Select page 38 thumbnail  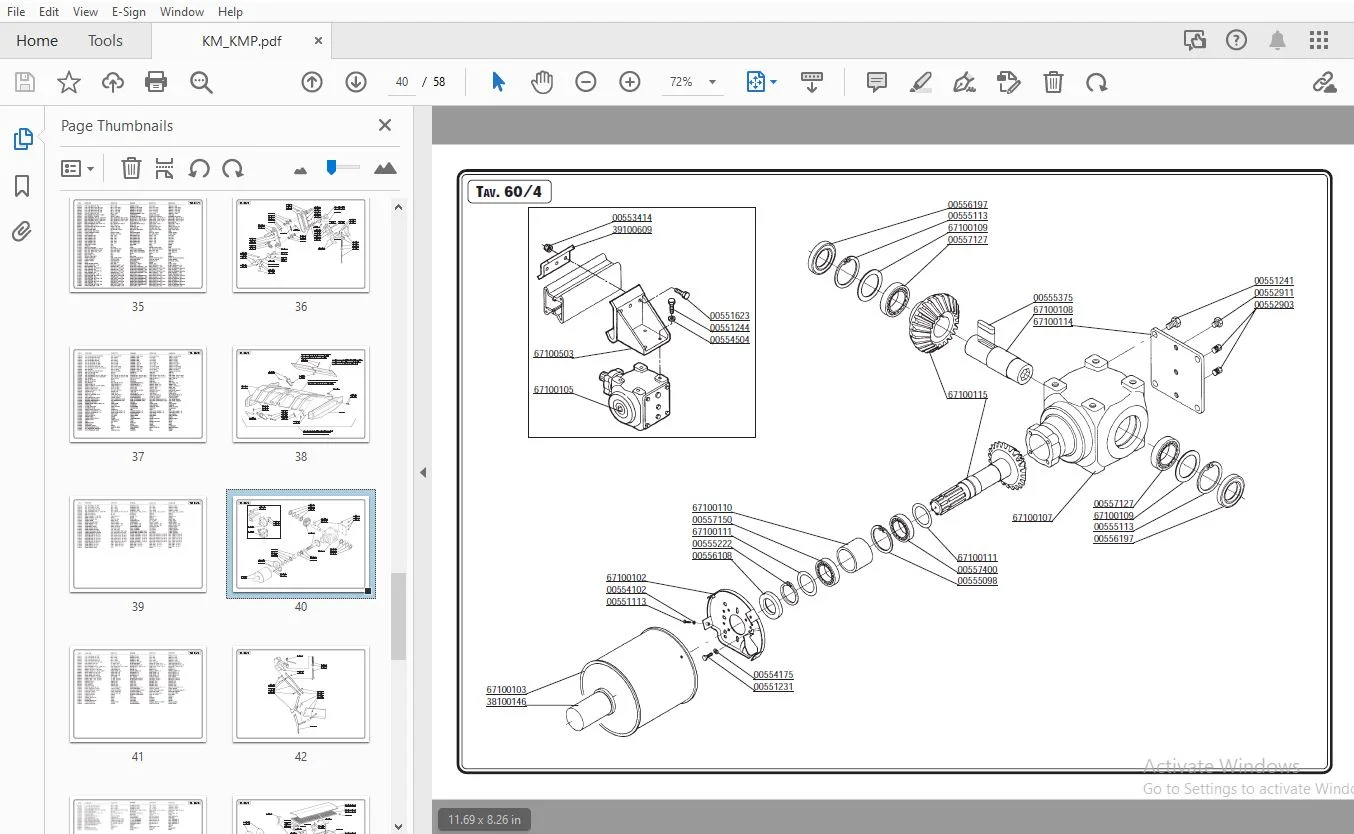(x=301, y=395)
